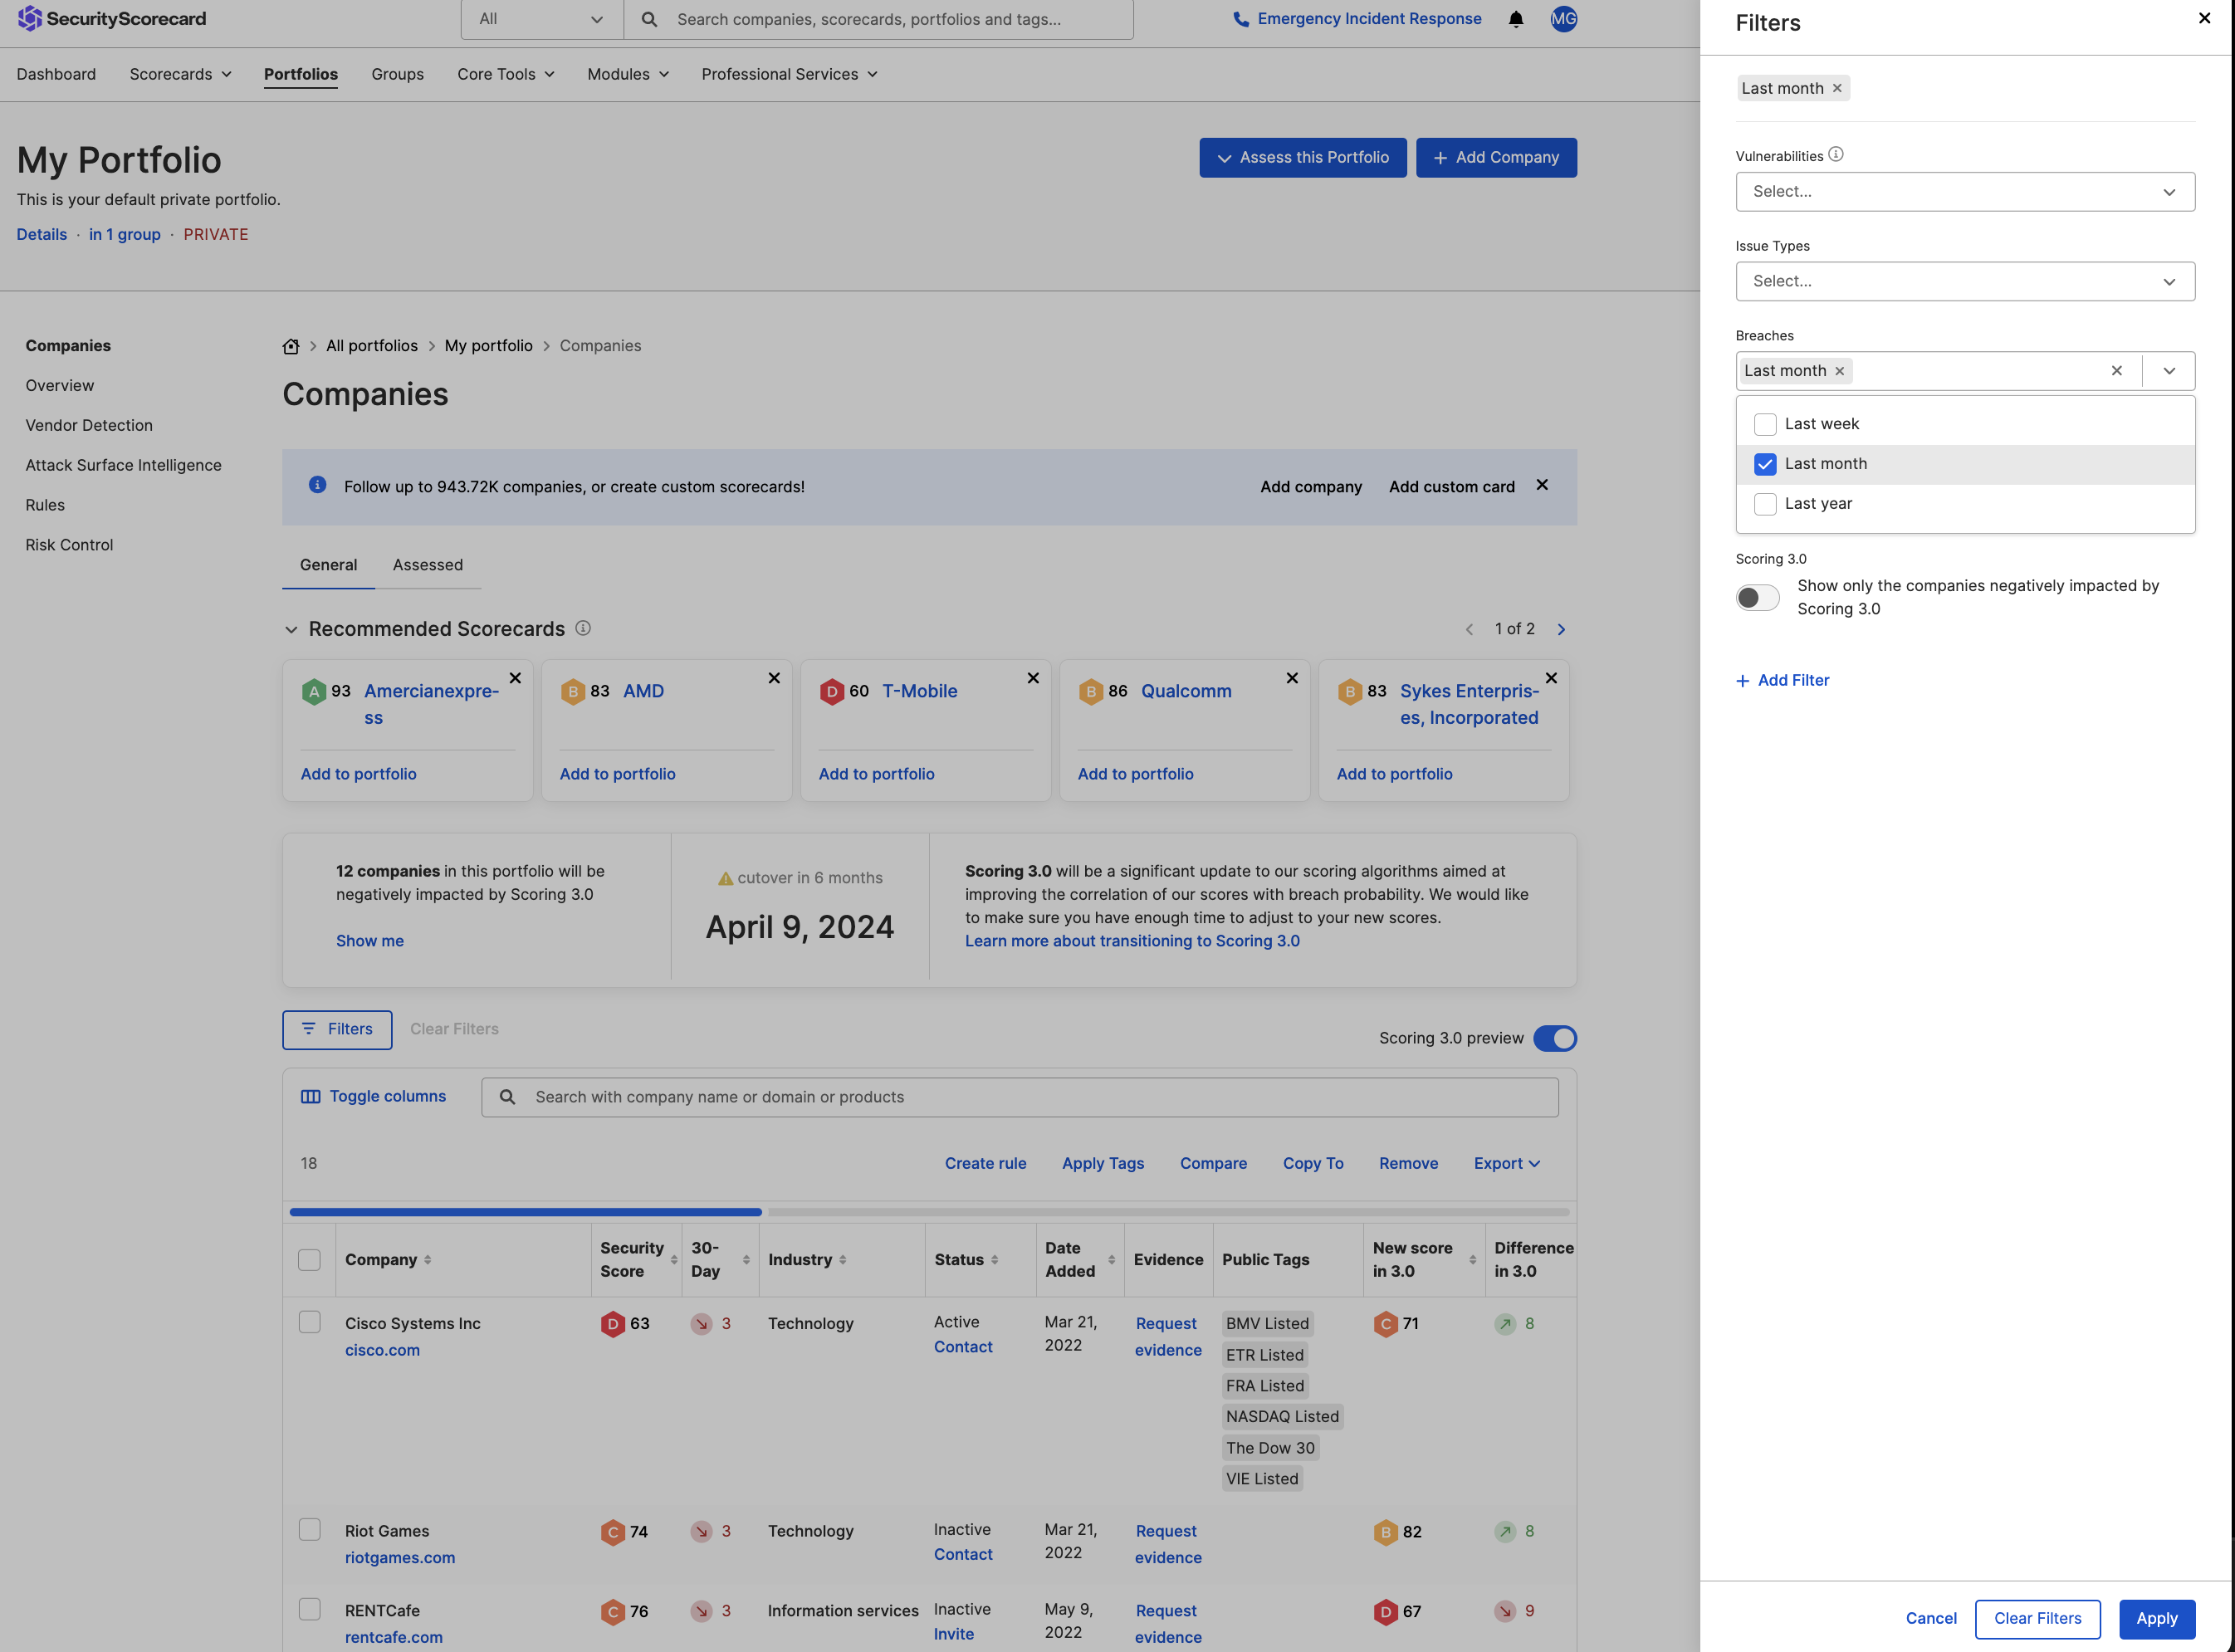The height and width of the screenshot is (1652, 2235).
Task: Switch to the Assessed tab
Action: [x=427, y=565]
